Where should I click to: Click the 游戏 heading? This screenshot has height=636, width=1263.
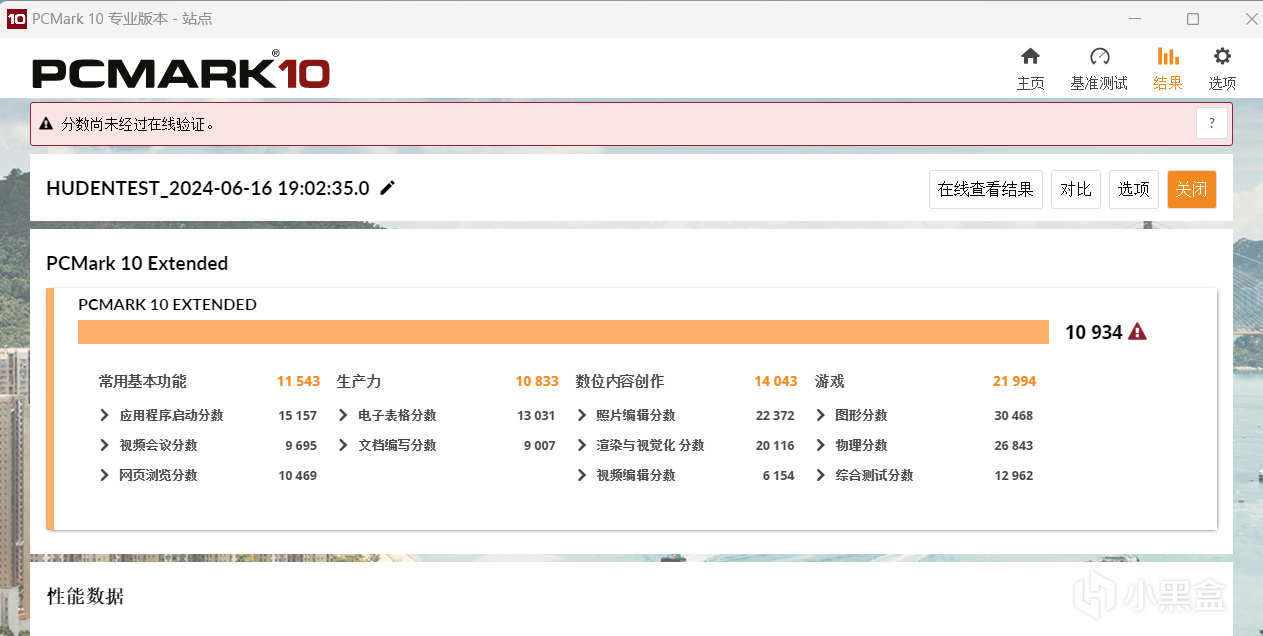pos(830,381)
